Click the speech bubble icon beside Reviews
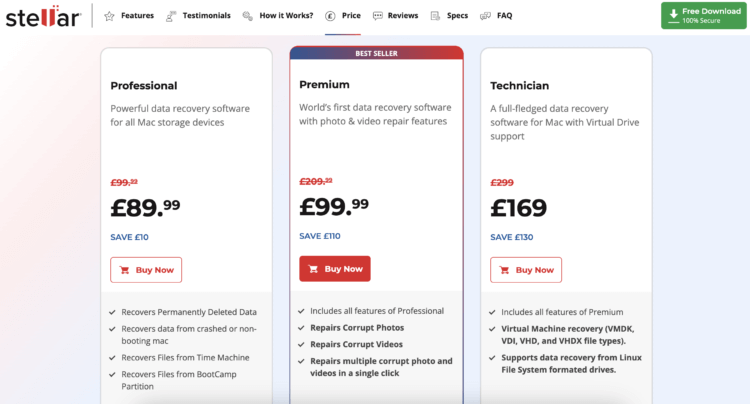Viewport: 750px width, 404px height. tap(377, 16)
